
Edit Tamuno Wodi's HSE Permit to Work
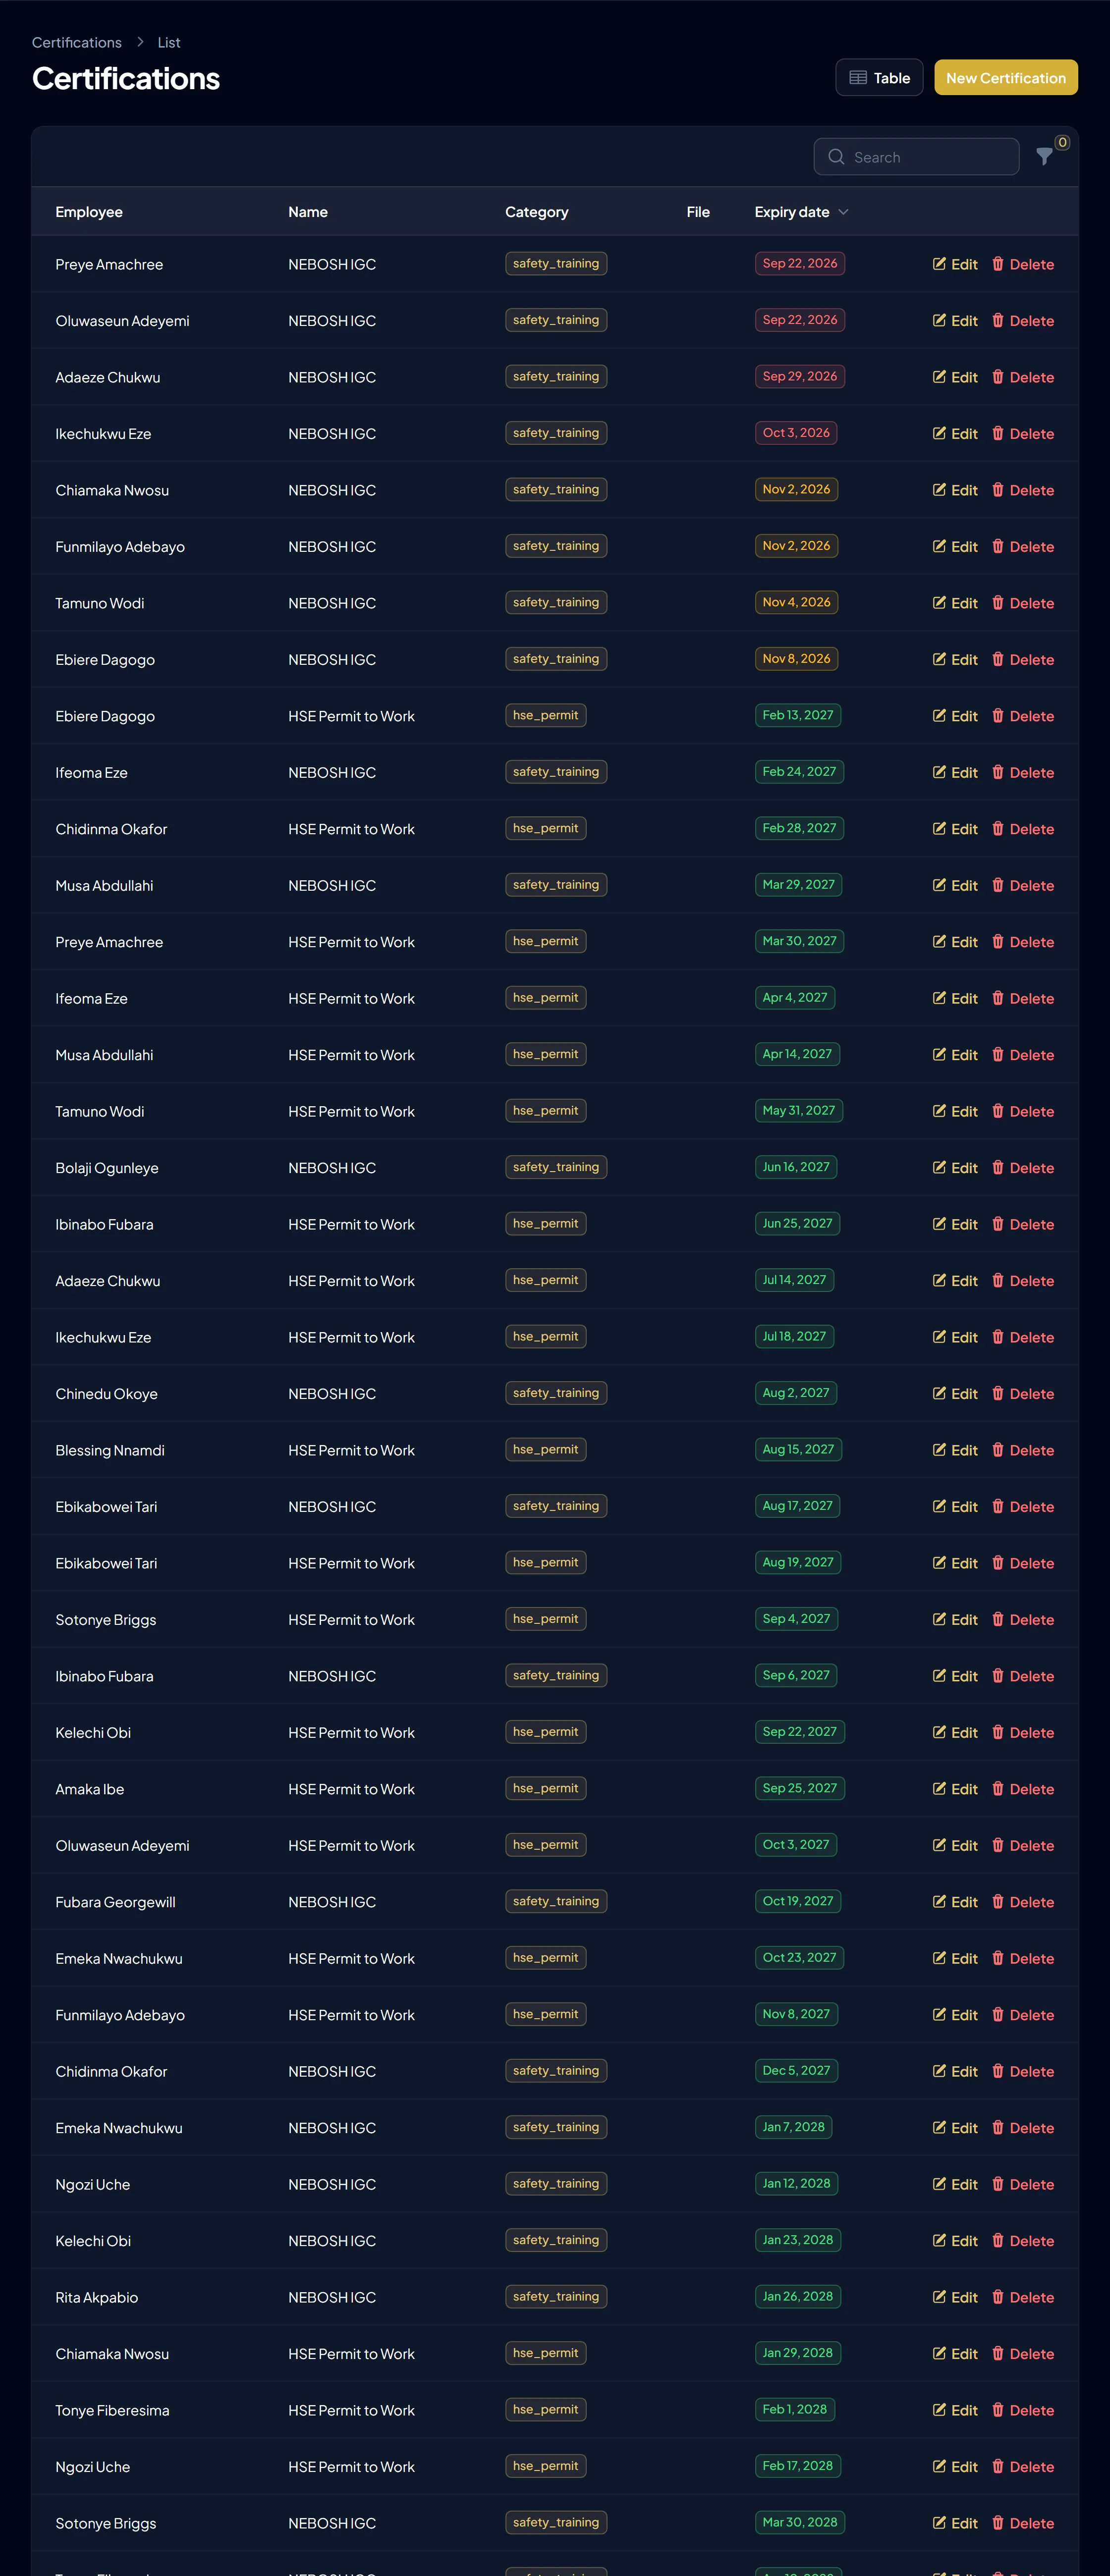[x=955, y=1112]
